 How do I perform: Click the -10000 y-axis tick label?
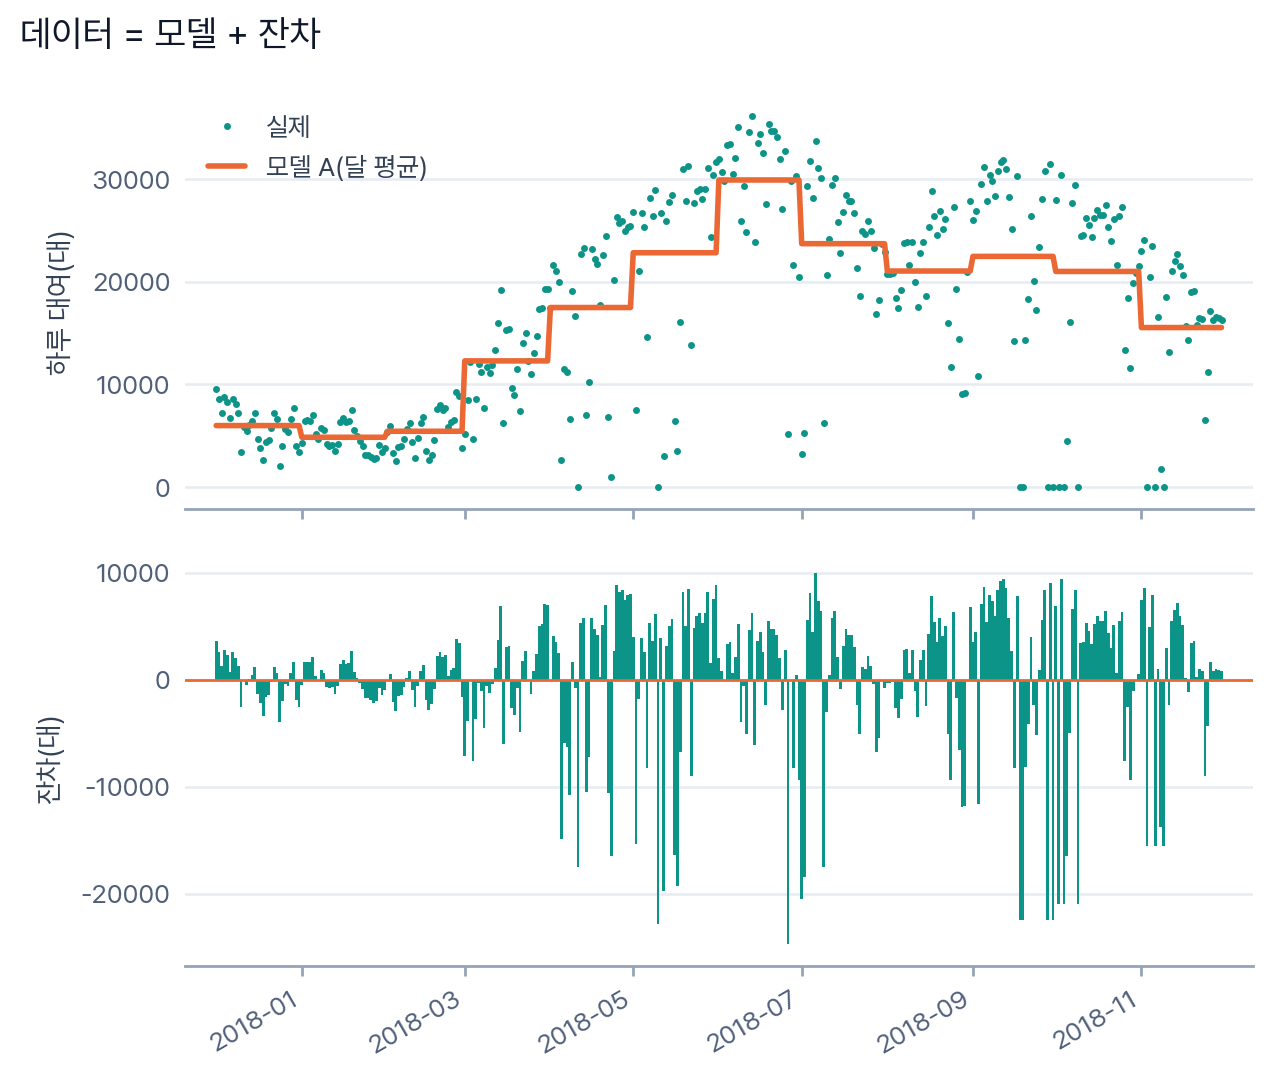pyautogui.click(x=127, y=788)
